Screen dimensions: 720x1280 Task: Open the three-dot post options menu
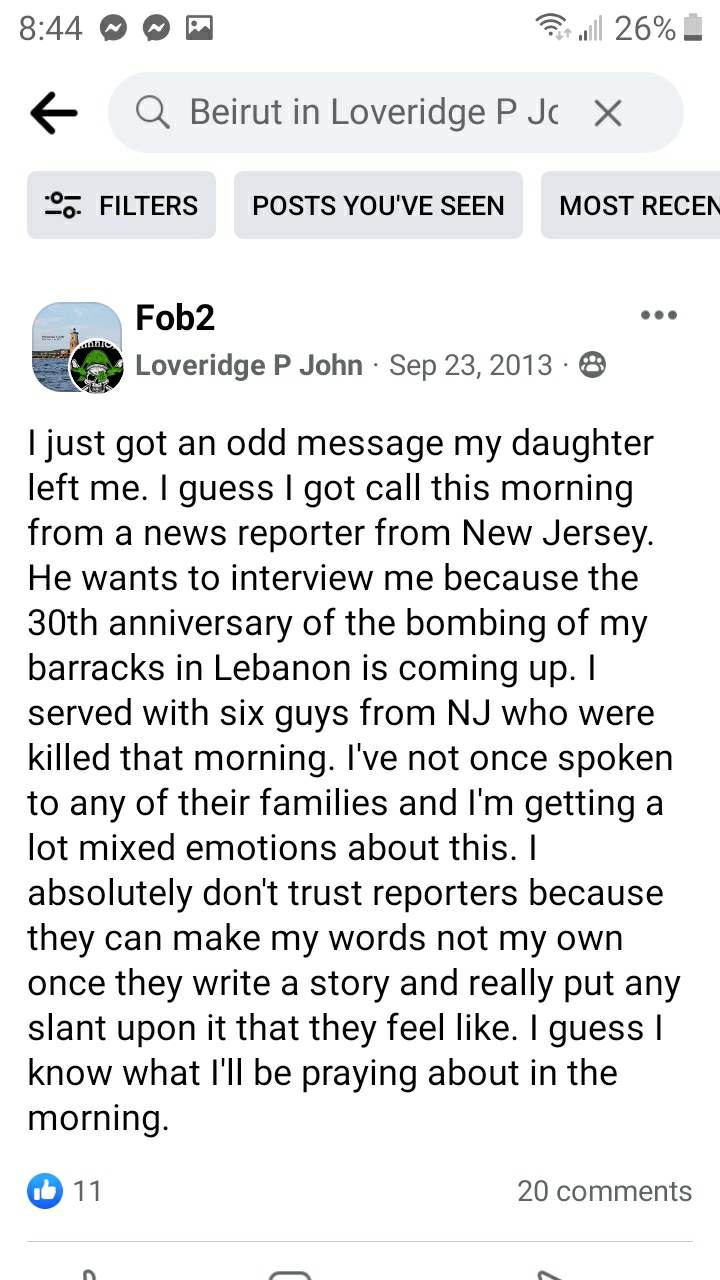coord(659,316)
